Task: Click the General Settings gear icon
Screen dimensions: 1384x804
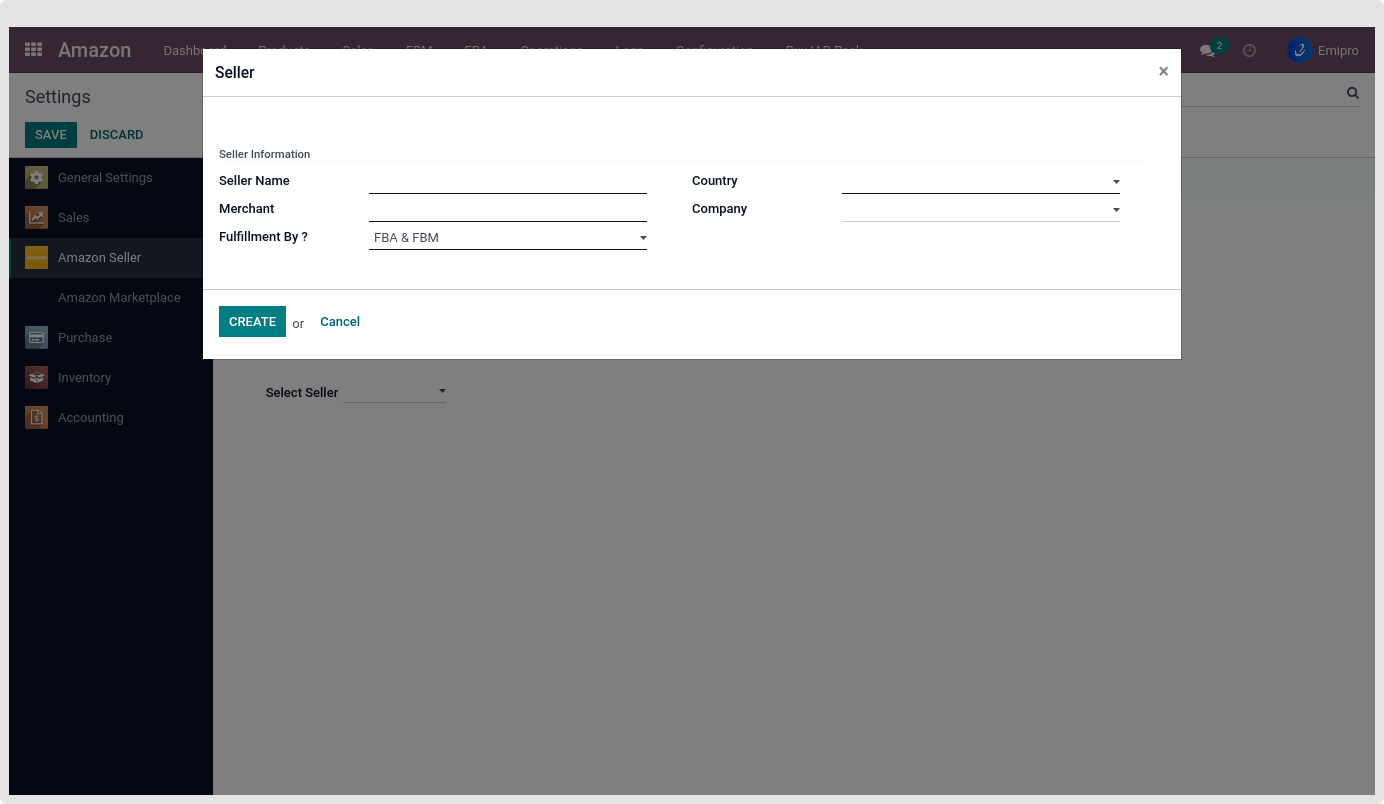Action: click(x=37, y=178)
